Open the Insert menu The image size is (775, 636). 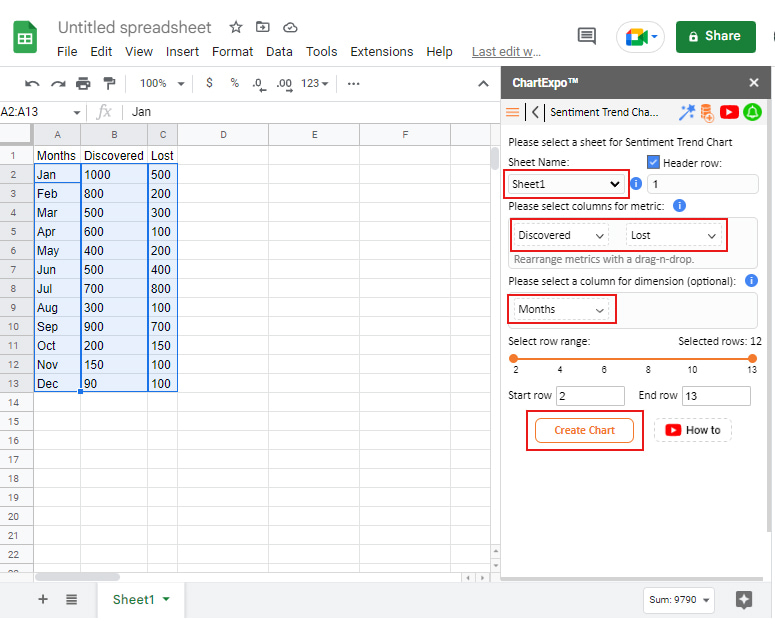click(182, 51)
